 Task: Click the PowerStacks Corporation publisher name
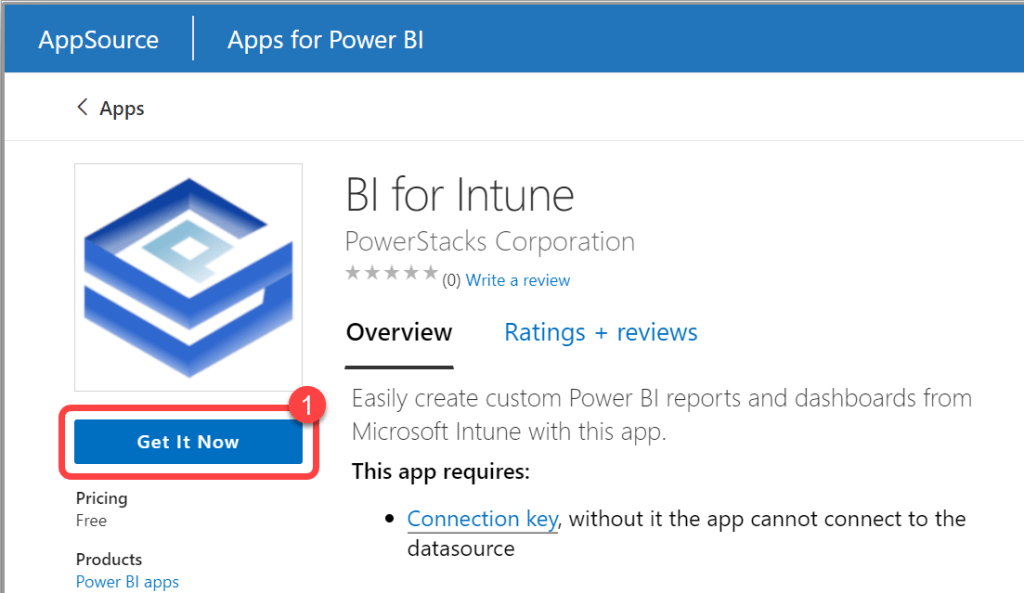[489, 242]
